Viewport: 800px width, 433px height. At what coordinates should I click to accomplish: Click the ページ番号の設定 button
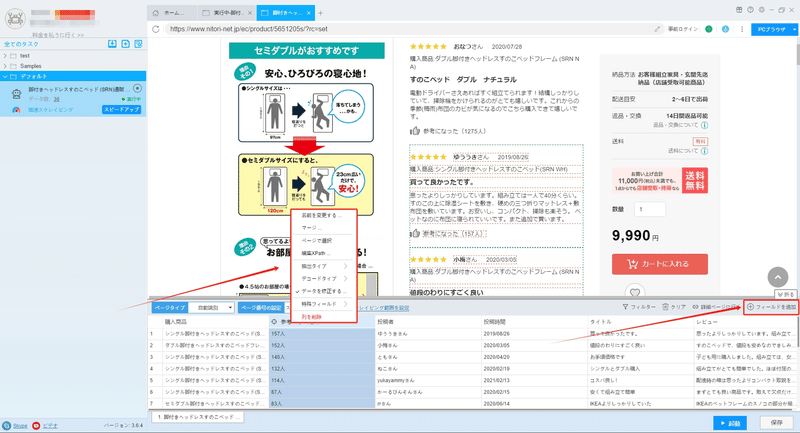[261, 308]
